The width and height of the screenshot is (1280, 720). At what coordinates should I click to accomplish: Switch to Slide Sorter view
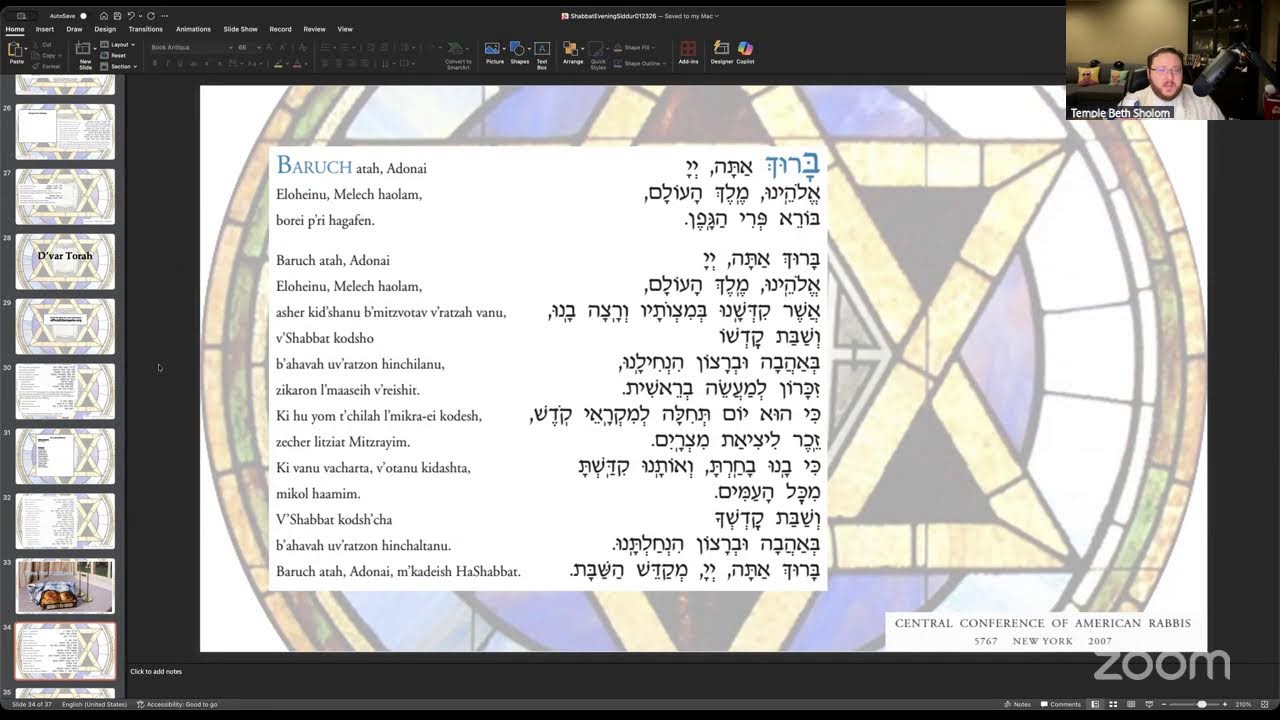coord(1113,704)
